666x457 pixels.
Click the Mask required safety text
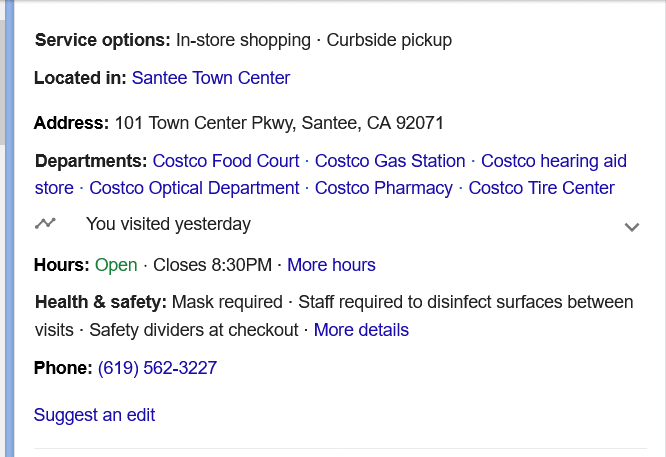click(x=228, y=302)
